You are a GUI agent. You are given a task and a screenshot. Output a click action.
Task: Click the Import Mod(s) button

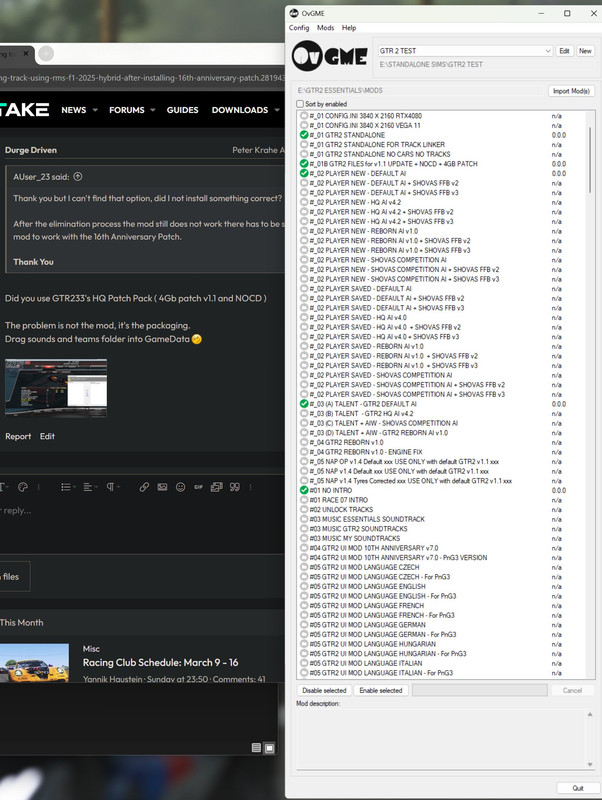[571, 91]
